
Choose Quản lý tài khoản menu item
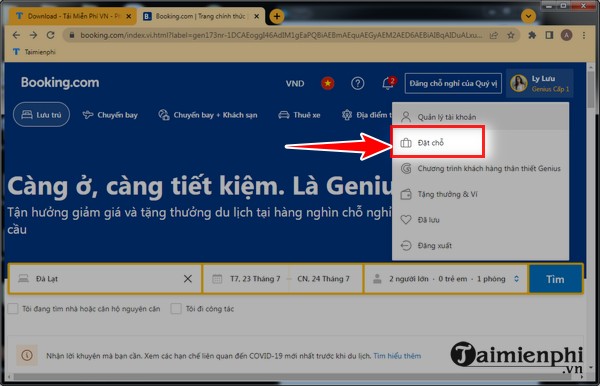tap(480, 117)
